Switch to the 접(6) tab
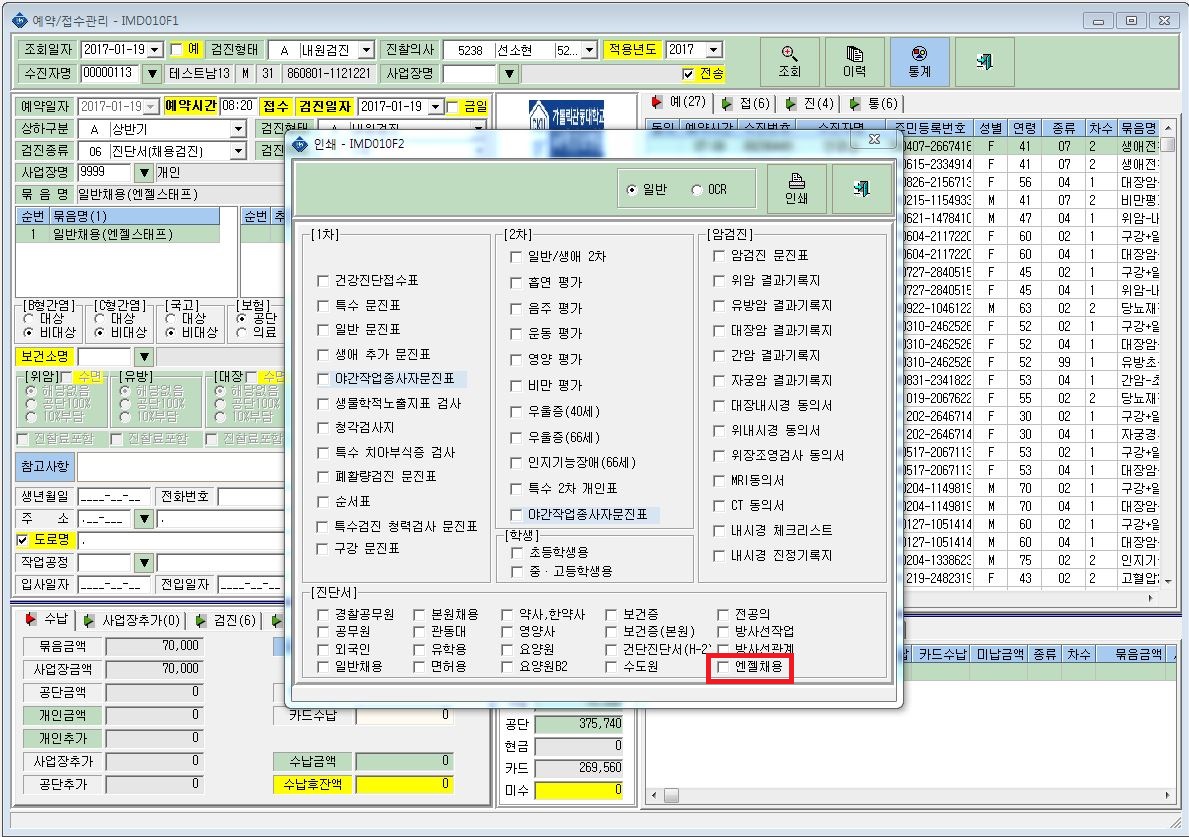Image resolution: width=1189 pixels, height=837 pixels. (746, 103)
